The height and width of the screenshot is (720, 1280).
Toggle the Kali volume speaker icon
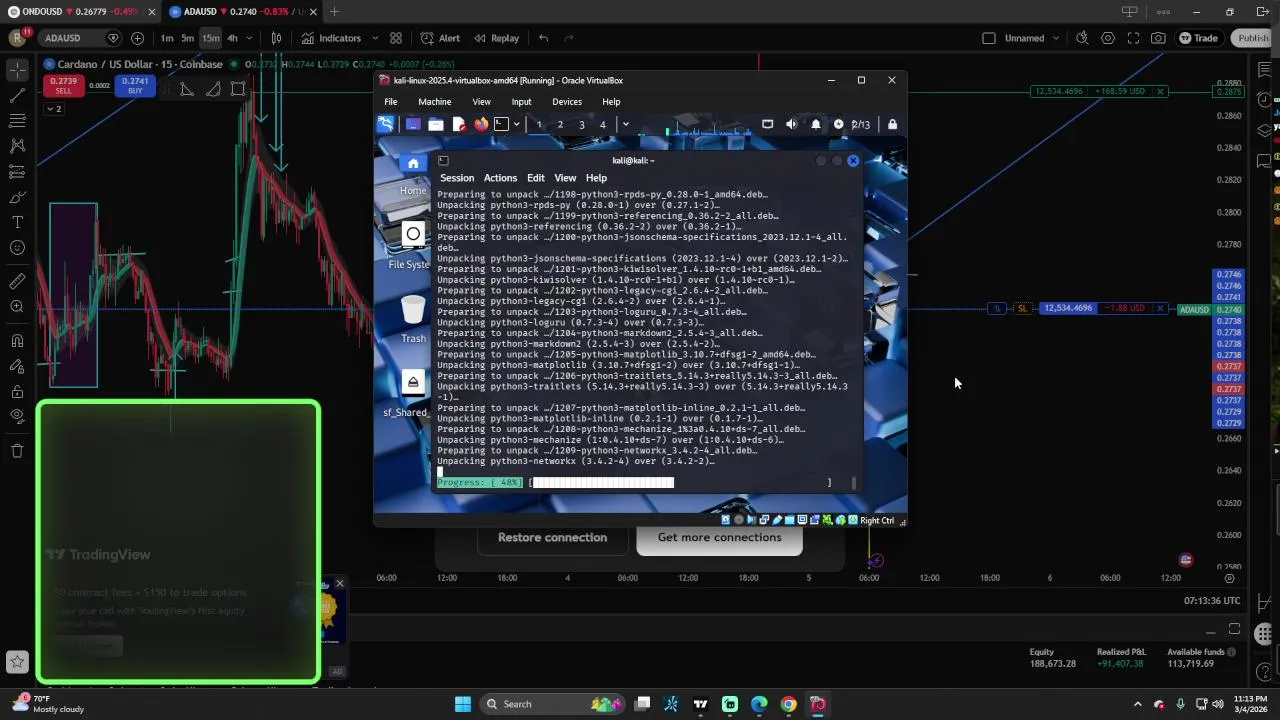pos(792,124)
